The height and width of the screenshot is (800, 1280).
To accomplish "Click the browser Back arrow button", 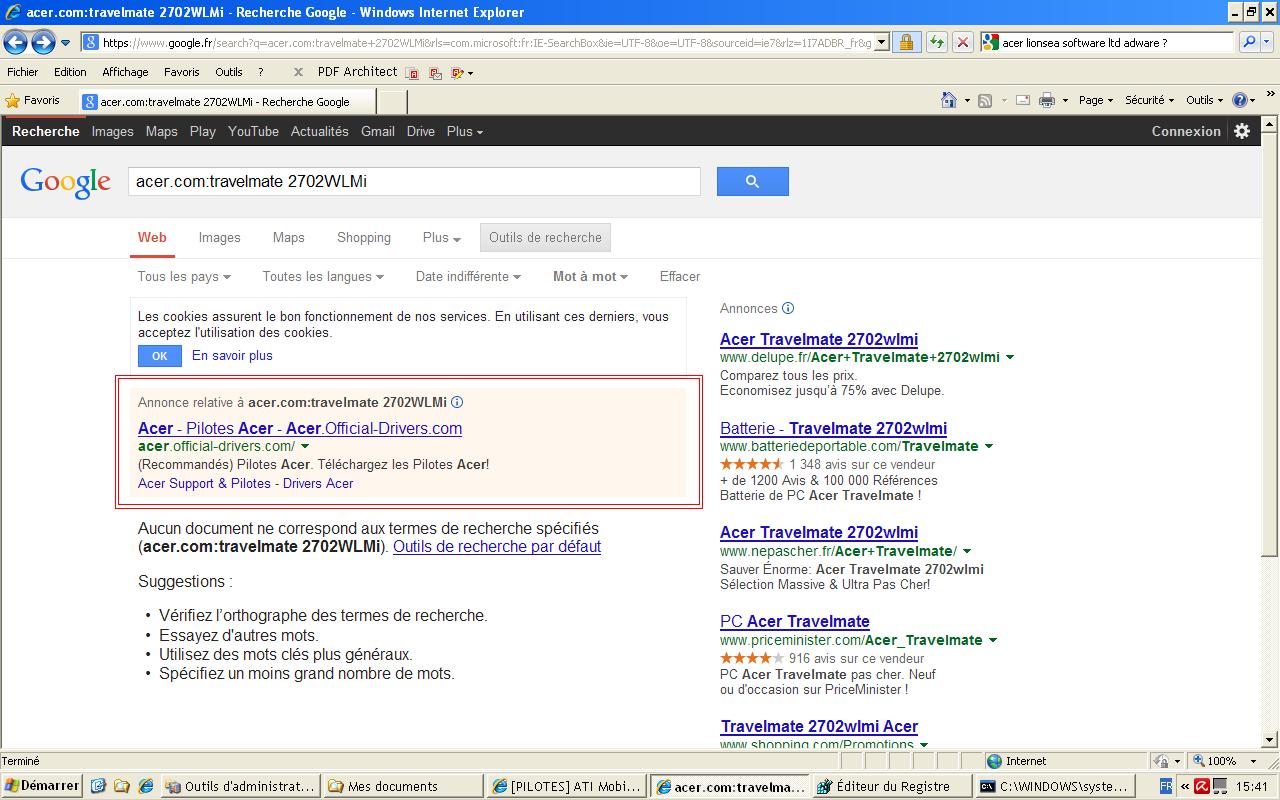I will pyautogui.click(x=15, y=42).
